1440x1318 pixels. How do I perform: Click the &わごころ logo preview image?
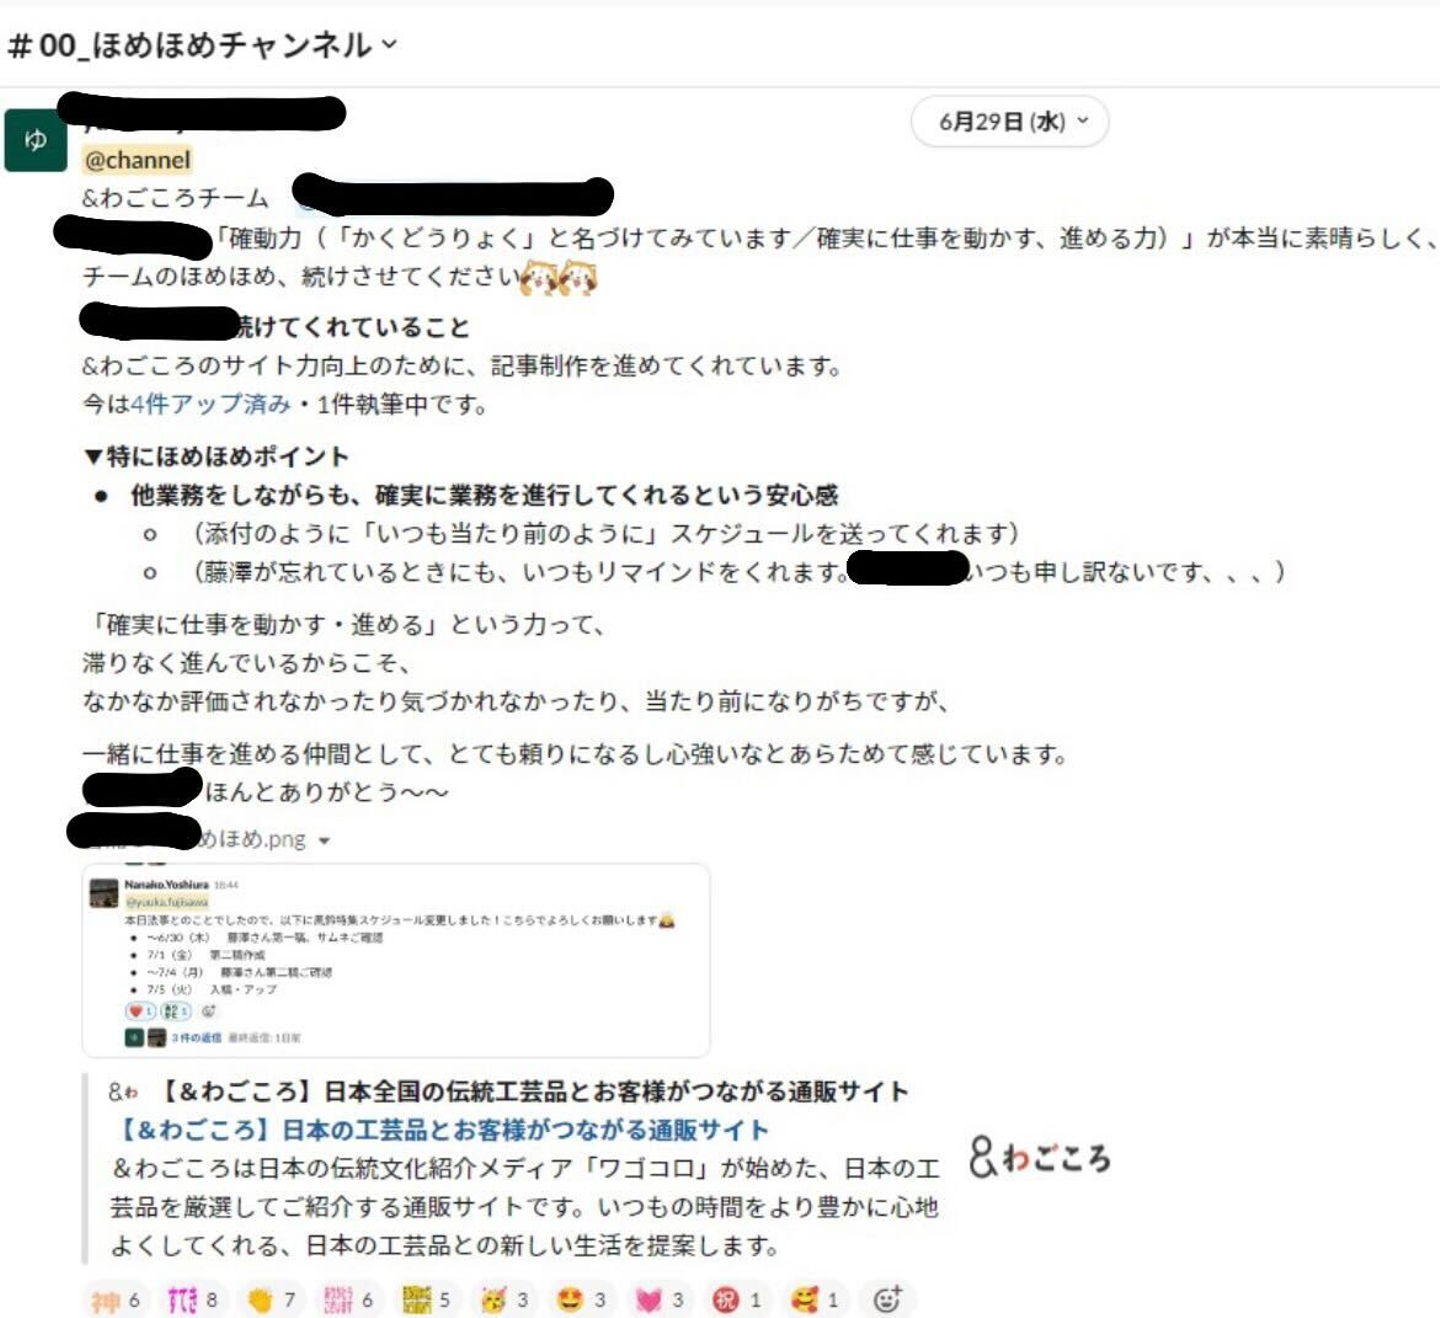[1040, 1158]
